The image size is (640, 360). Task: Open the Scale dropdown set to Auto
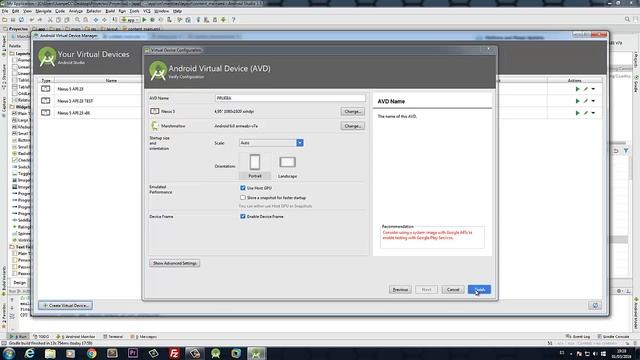[271, 143]
